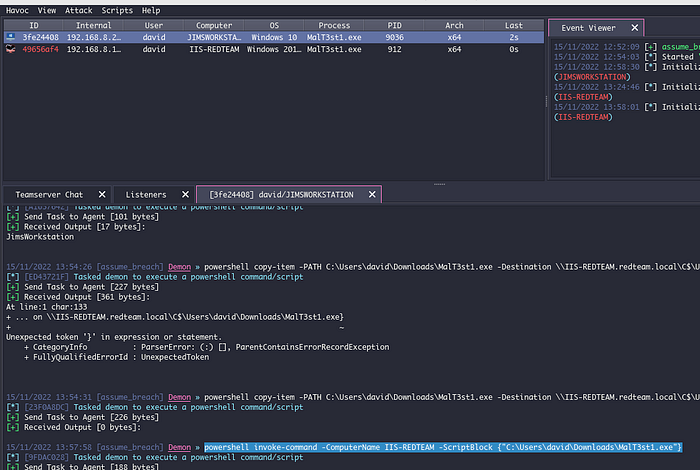Switch to the Listeners tab

click(x=146, y=195)
